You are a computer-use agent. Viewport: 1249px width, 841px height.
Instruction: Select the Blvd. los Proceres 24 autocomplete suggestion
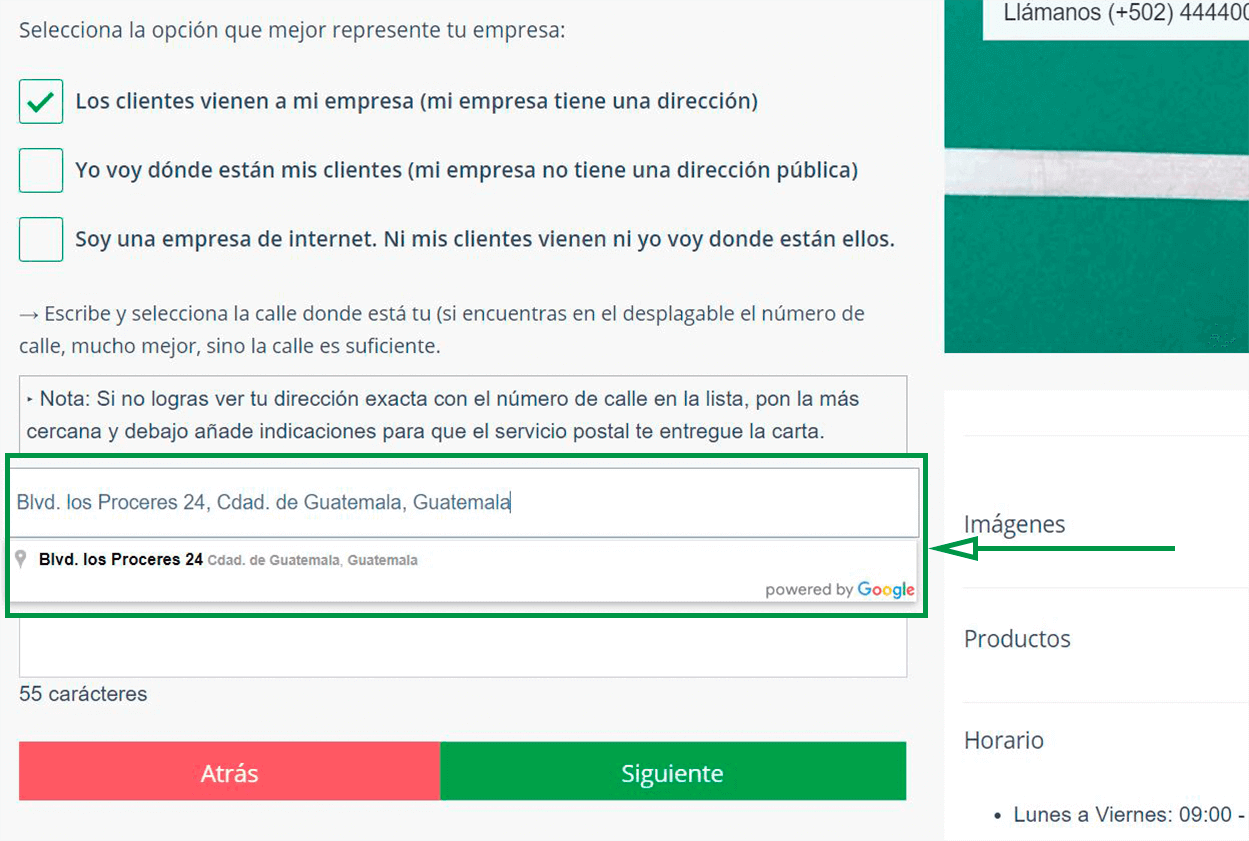coord(464,560)
